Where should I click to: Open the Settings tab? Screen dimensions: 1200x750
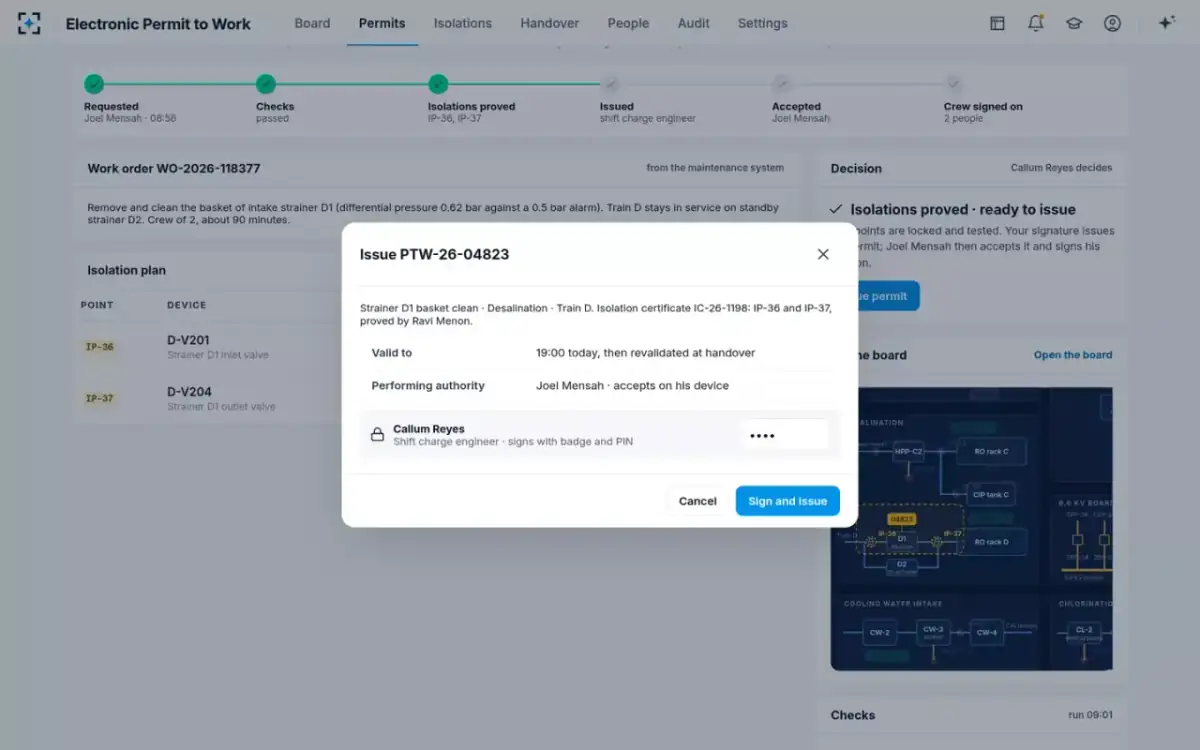point(762,23)
